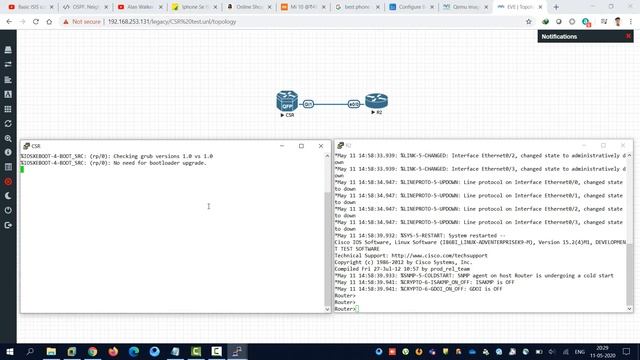The image size is (640, 360).
Task: Switch to the Alan Walker tab
Action: tap(140, 7)
